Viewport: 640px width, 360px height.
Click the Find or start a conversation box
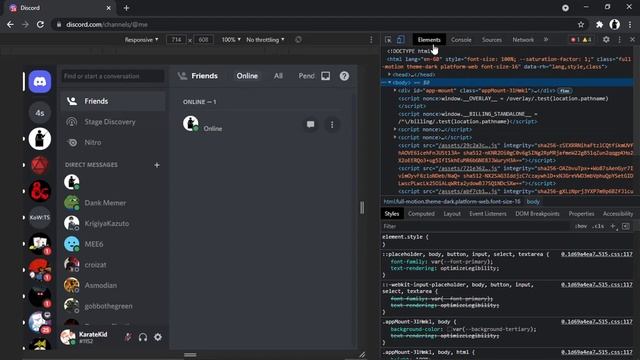[x=113, y=76]
